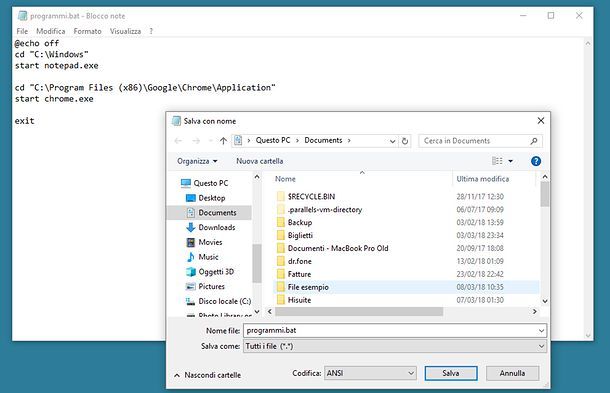Select Questo PC in navigation pane
610x393 pixels.
pos(210,183)
